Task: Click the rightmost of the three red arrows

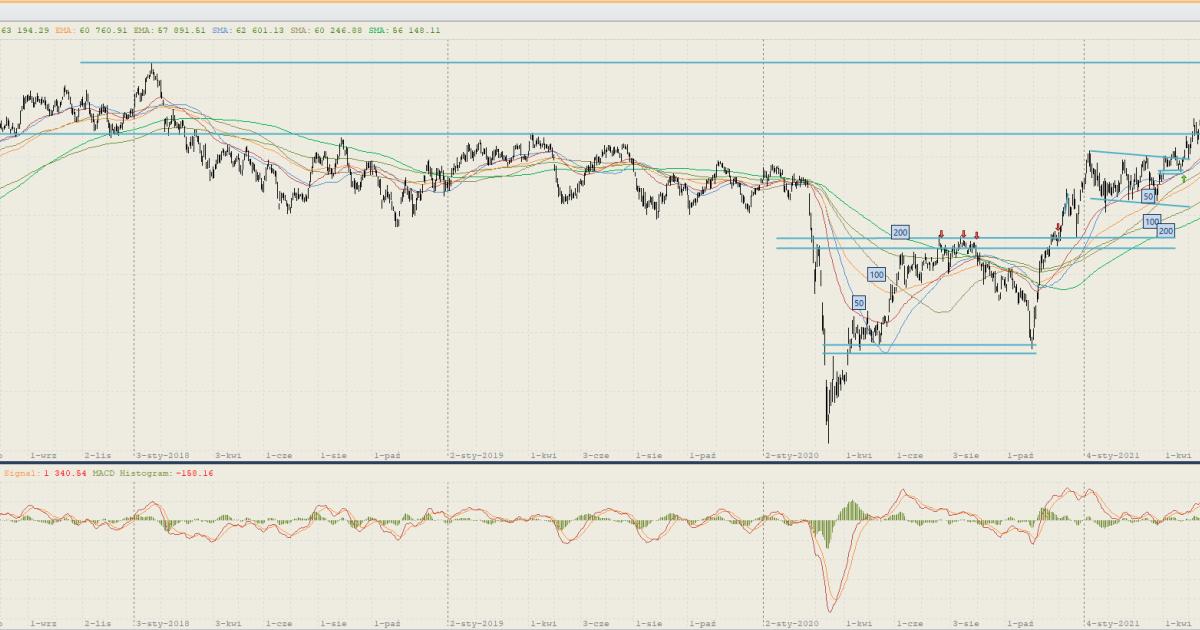Action: [x=977, y=236]
